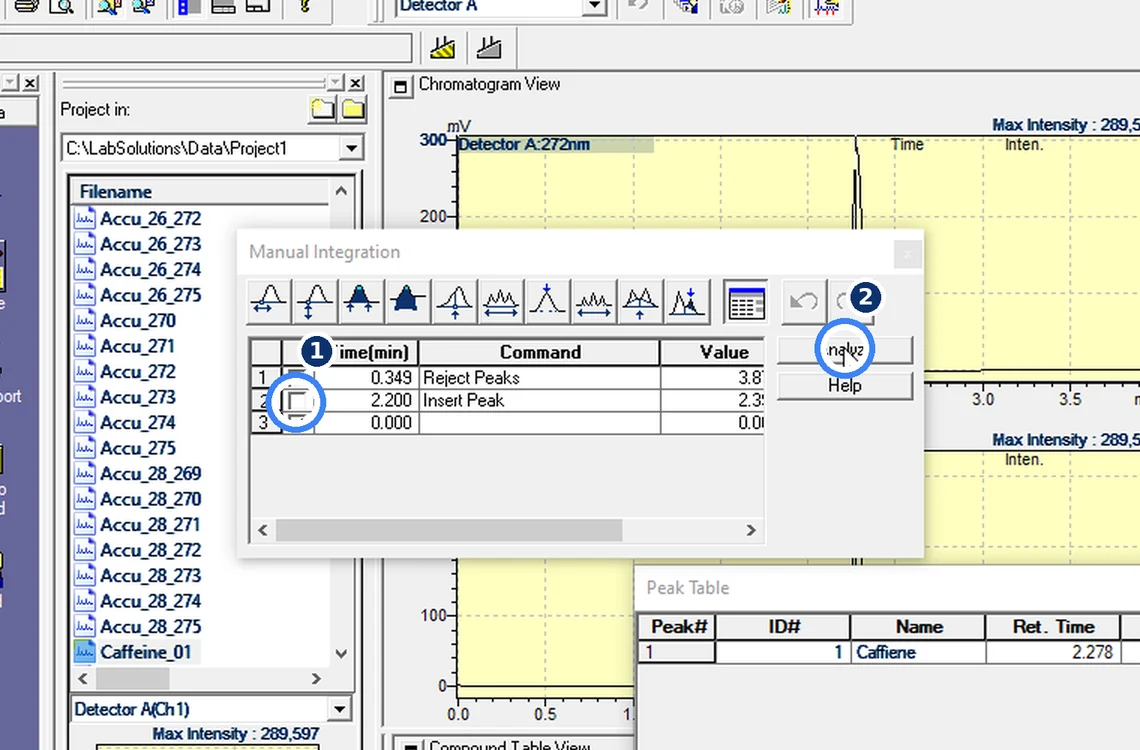The height and width of the screenshot is (750, 1140).
Task: Click the pale folder icon beside Project in
Action: (322, 110)
